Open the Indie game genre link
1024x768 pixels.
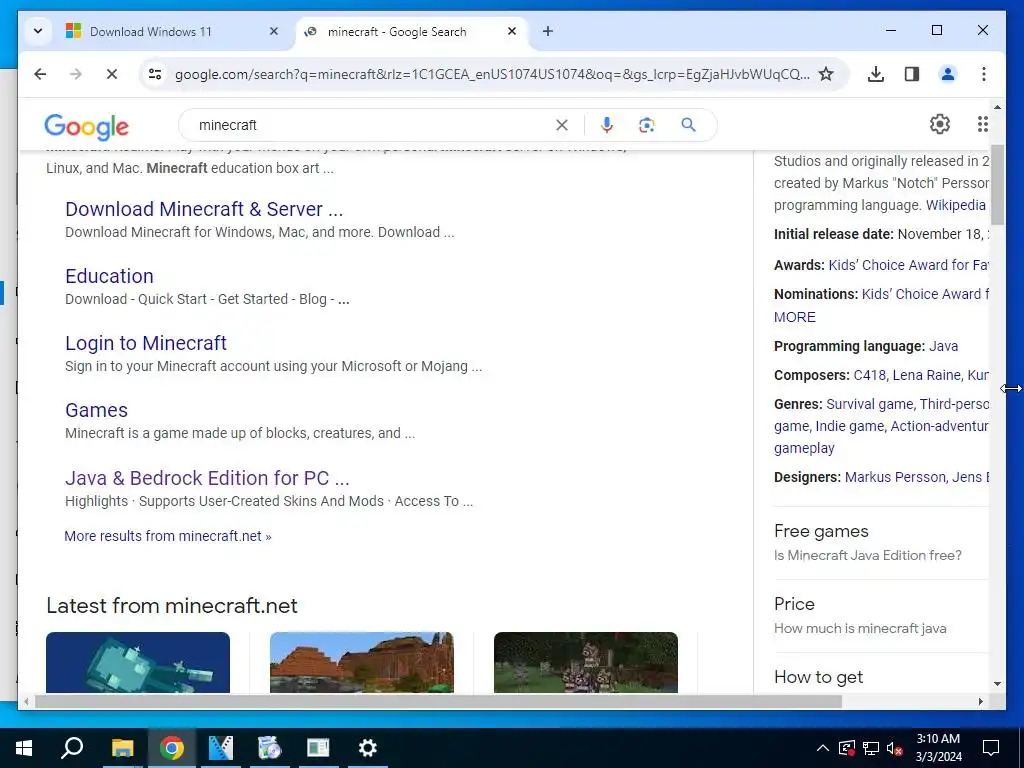click(850, 426)
